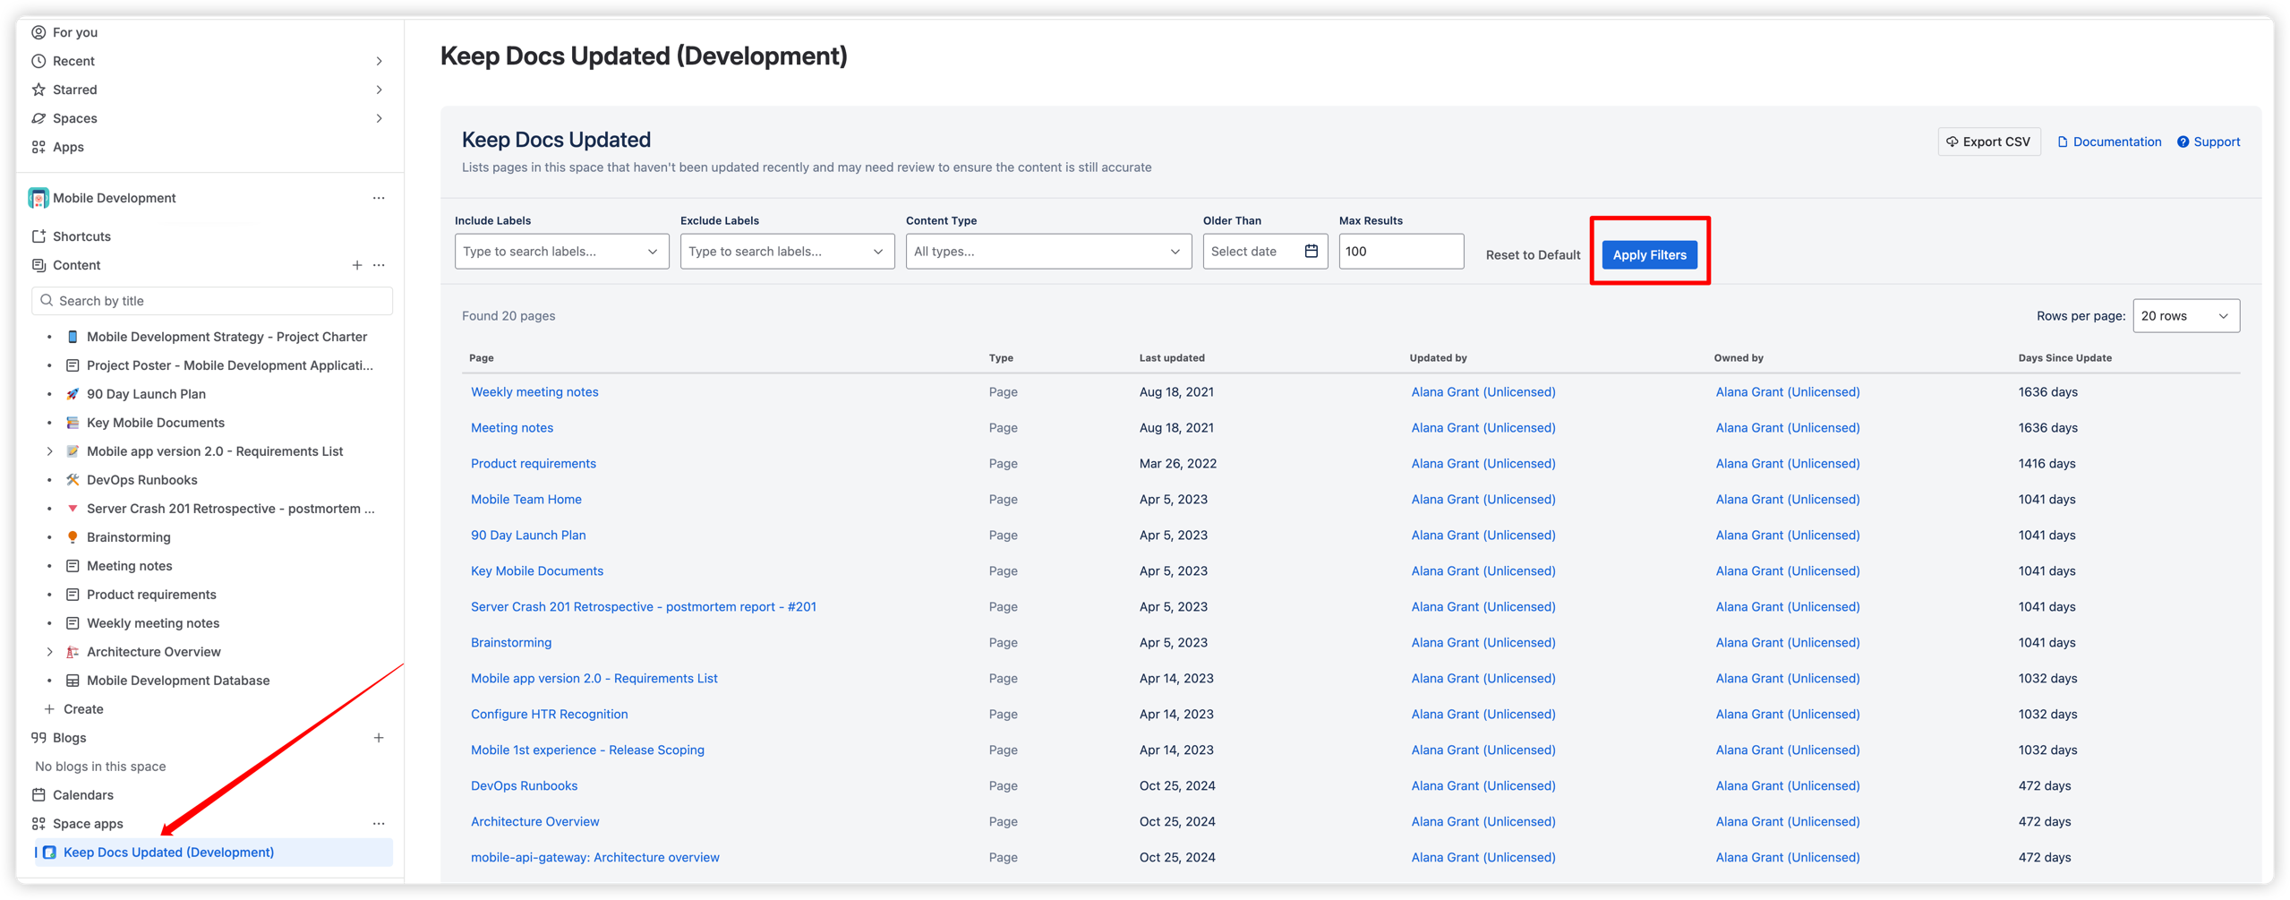
Task: Click inside the Max Results input field
Action: (x=1400, y=251)
